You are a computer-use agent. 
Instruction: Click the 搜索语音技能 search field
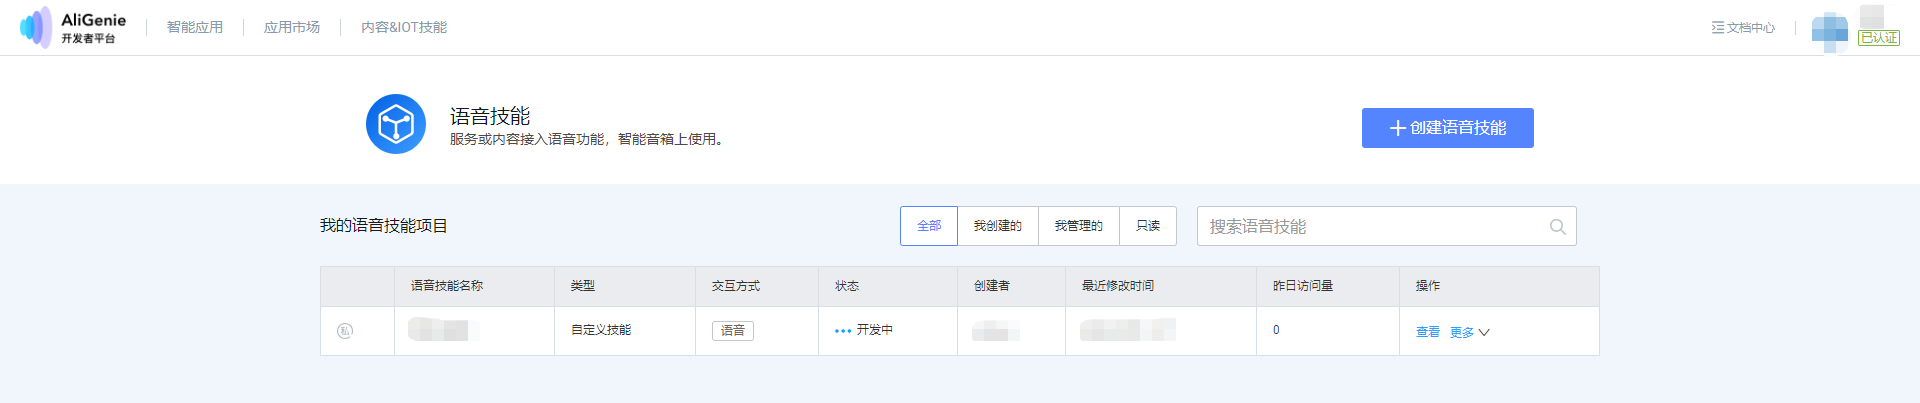pyautogui.click(x=1386, y=226)
